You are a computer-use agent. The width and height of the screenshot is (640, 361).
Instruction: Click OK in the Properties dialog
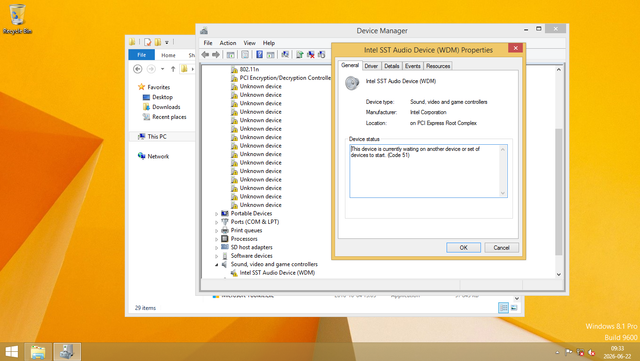click(463, 247)
